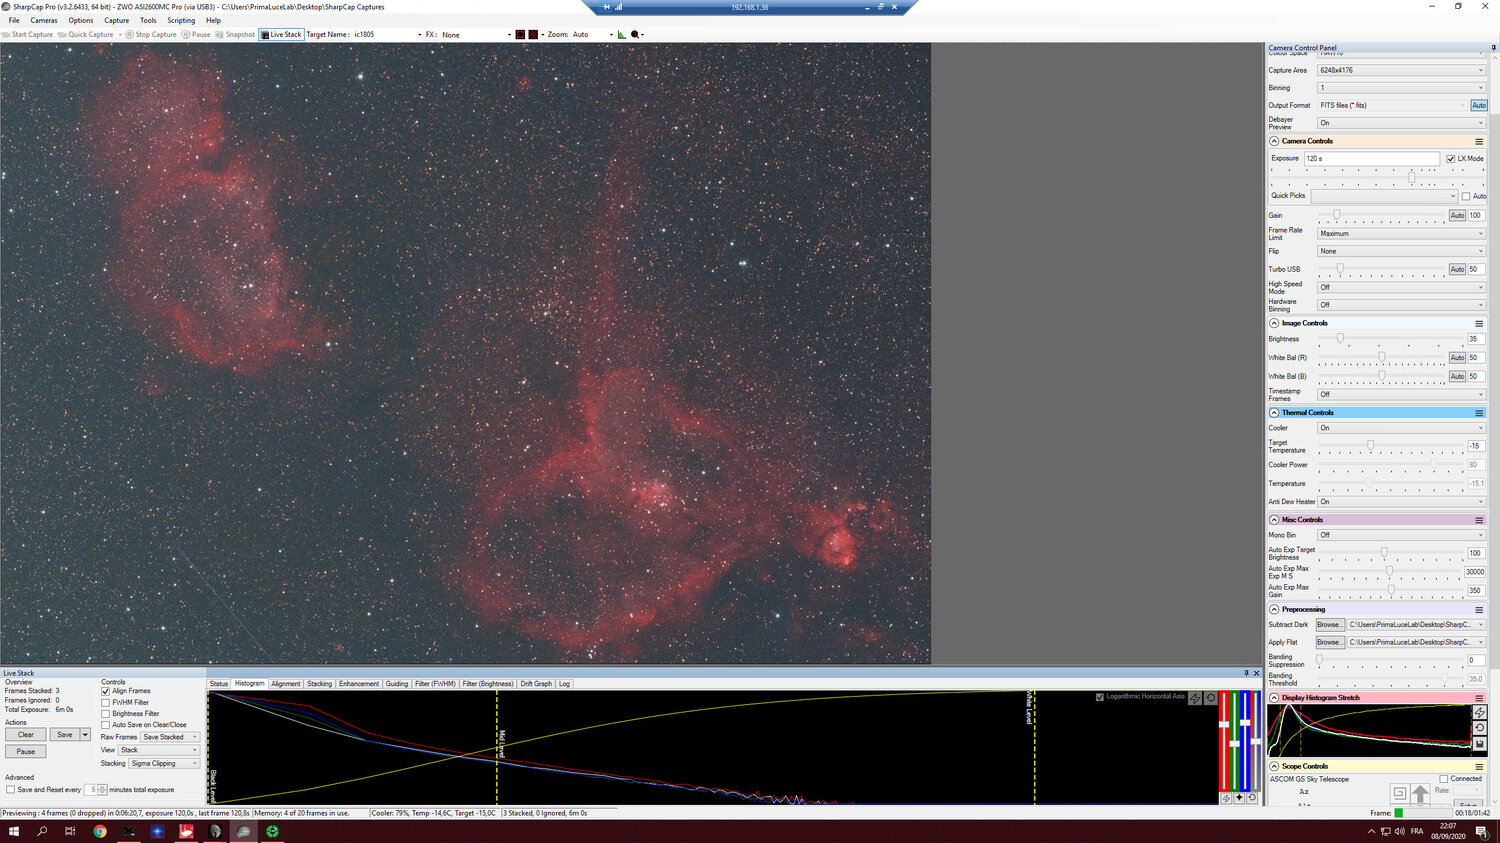Open the Scope Controls section menu icon
This screenshot has width=1500, height=843.
click(1479, 766)
